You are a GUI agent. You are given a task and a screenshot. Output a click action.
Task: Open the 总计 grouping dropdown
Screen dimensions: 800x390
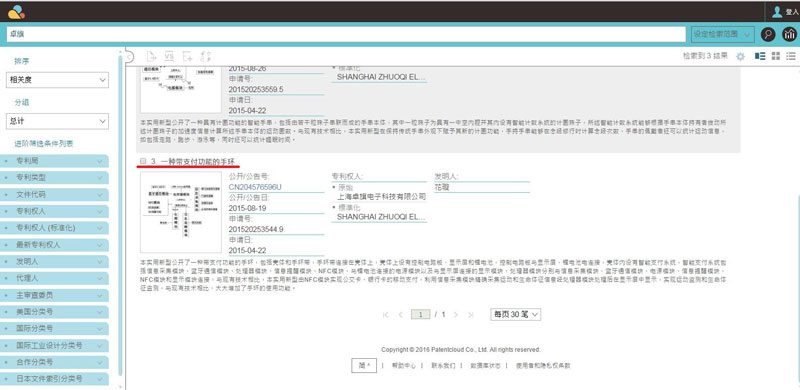click(x=57, y=121)
